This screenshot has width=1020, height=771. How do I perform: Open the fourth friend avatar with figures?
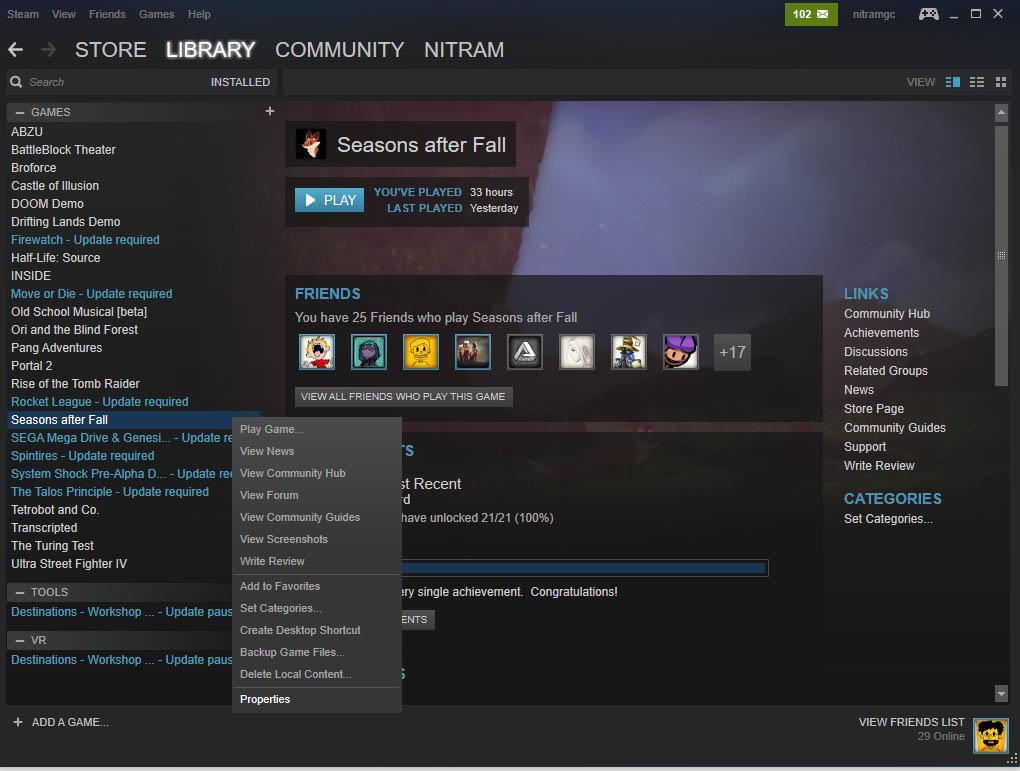[x=473, y=352]
